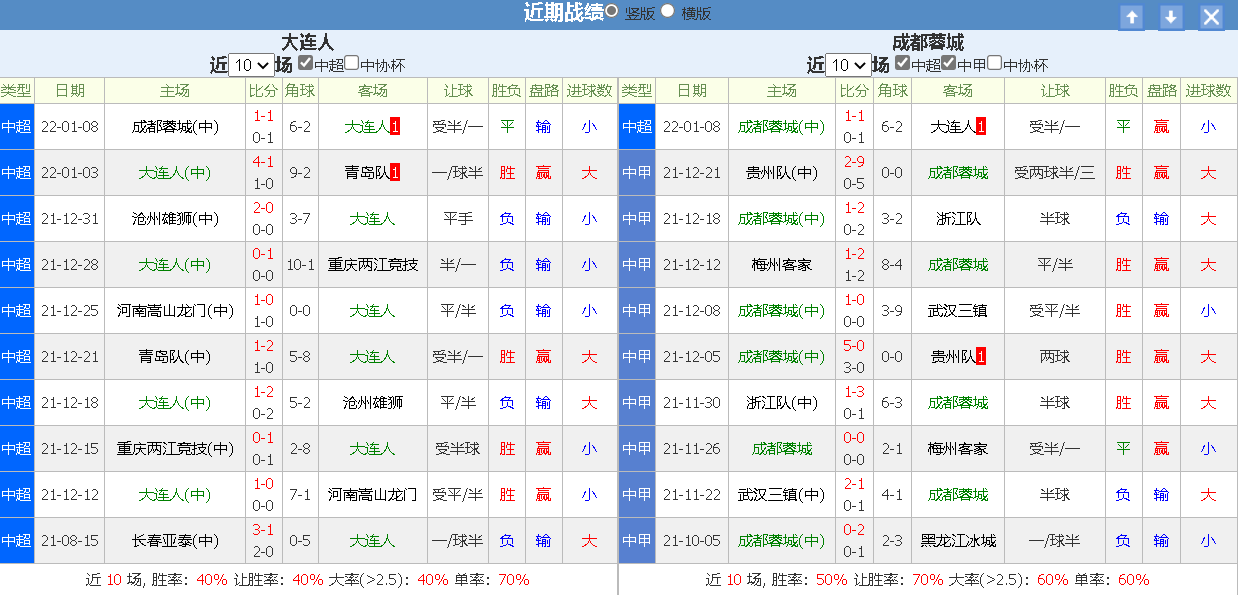This screenshot has height=595, width=1241.
Task: Click 成都蓉城 team title heading
Action: pyautogui.click(x=927, y=42)
